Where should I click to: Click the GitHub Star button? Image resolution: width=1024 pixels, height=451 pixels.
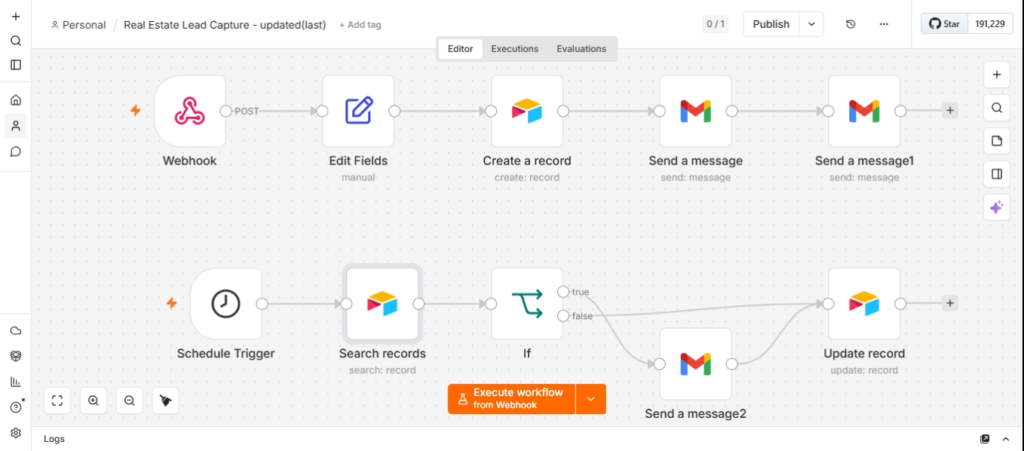pos(945,24)
